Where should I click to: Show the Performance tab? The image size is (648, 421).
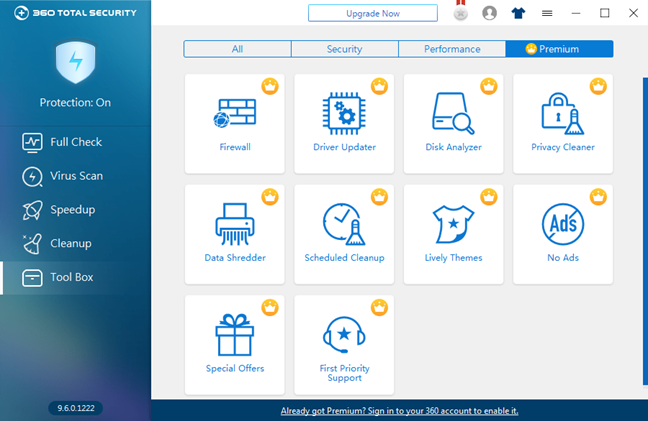pyautogui.click(x=452, y=49)
